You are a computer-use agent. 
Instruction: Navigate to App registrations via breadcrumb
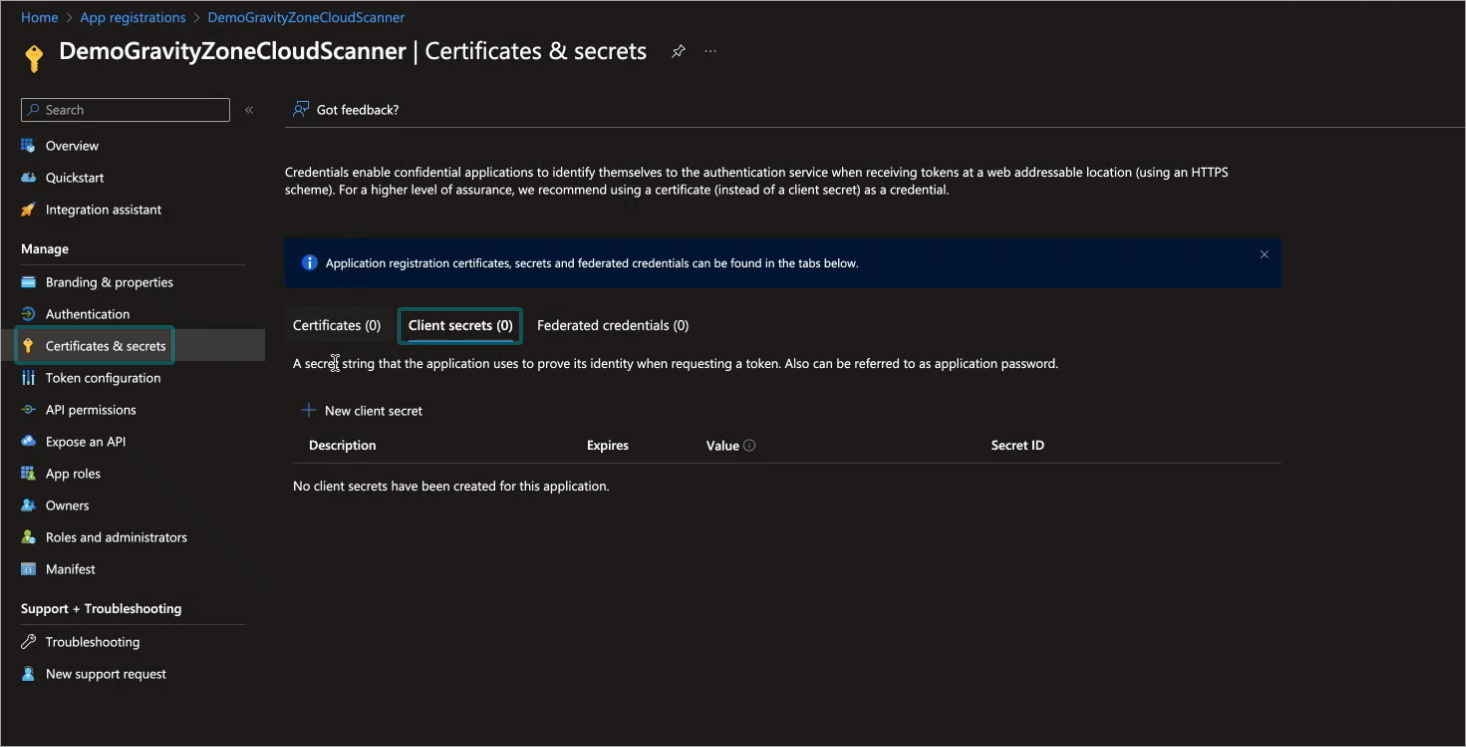[x=133, y=17]
